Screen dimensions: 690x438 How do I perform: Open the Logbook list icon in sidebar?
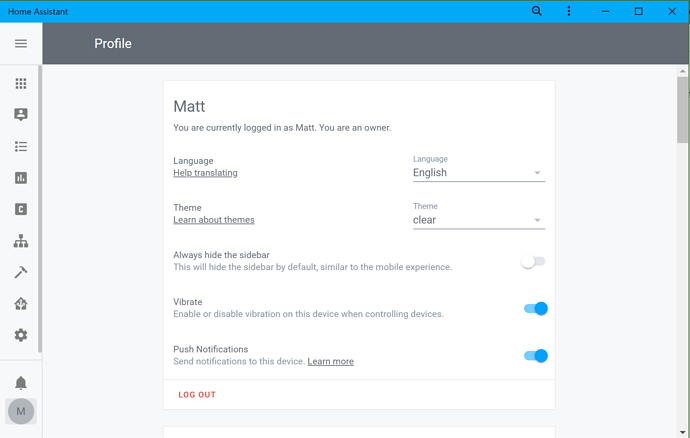click(x=21, y=147)
